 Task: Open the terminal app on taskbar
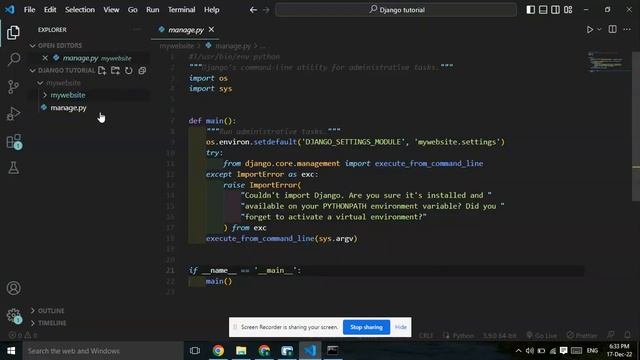[333, 351]
